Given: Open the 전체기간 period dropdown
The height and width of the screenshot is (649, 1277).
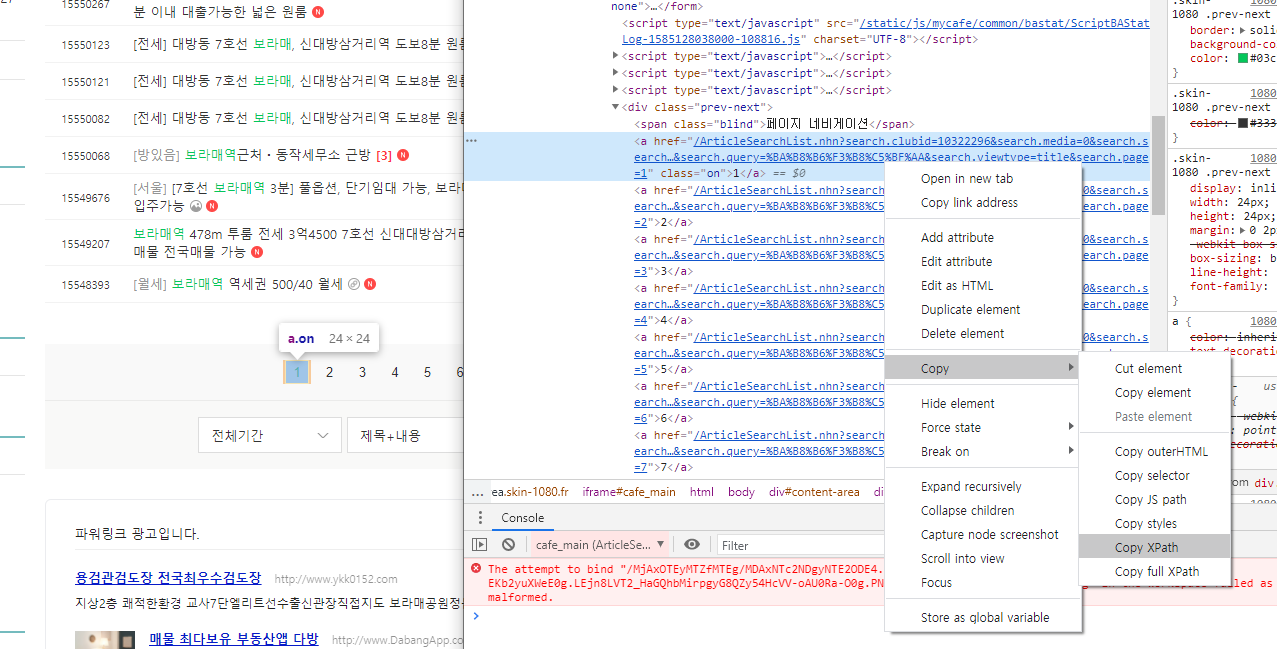Looking at the screenshot, I should pos(269,436).
